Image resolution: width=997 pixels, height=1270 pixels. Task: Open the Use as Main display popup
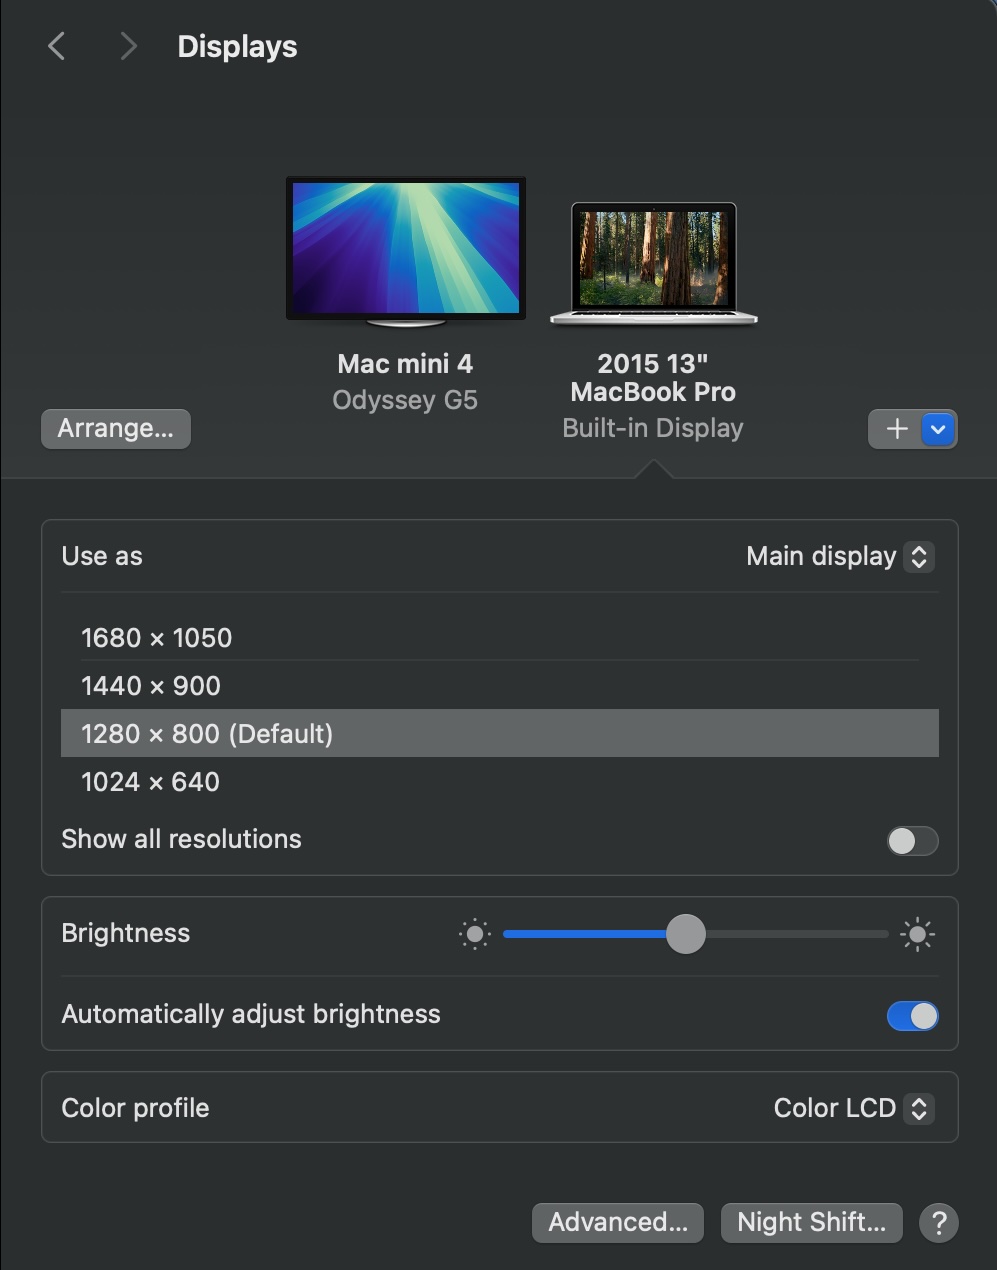(840, 556)
